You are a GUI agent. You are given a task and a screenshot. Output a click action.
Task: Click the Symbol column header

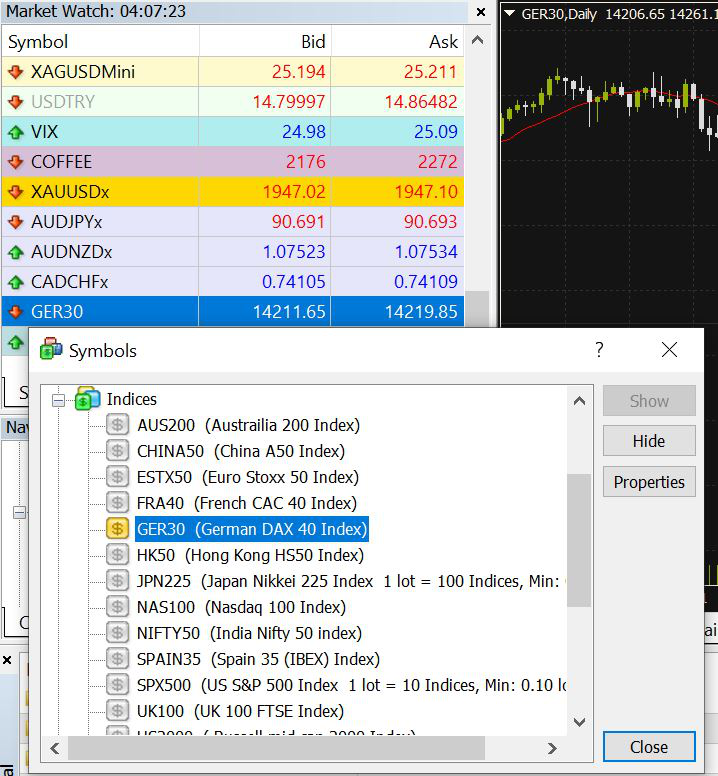coord(100,41)
